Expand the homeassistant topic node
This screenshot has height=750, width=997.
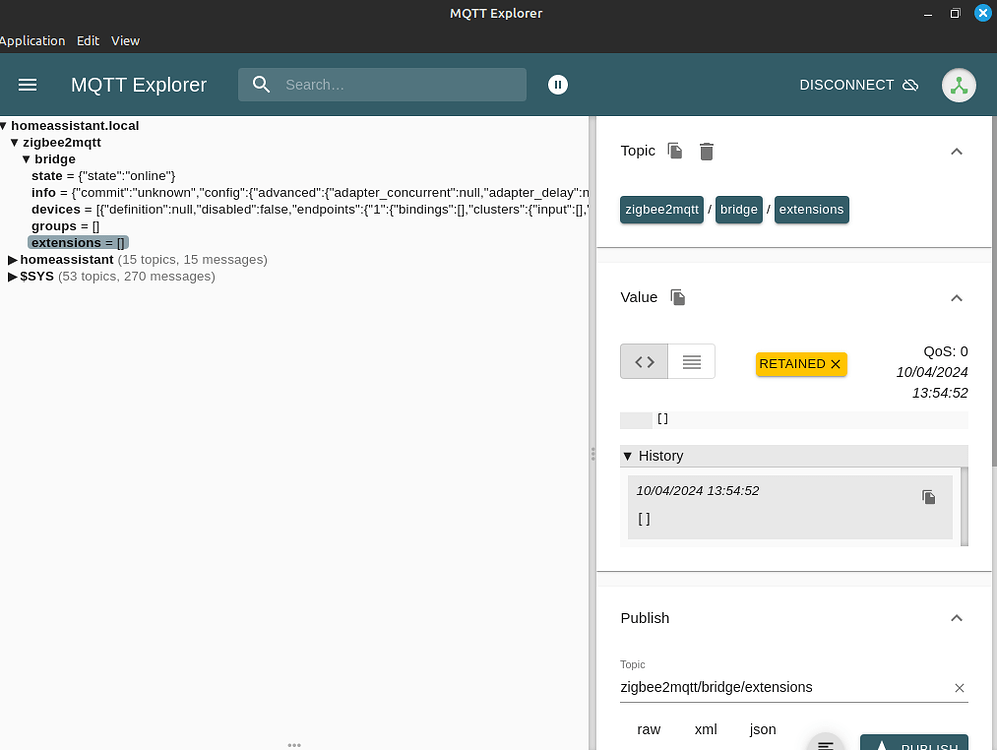pos(12,259)
